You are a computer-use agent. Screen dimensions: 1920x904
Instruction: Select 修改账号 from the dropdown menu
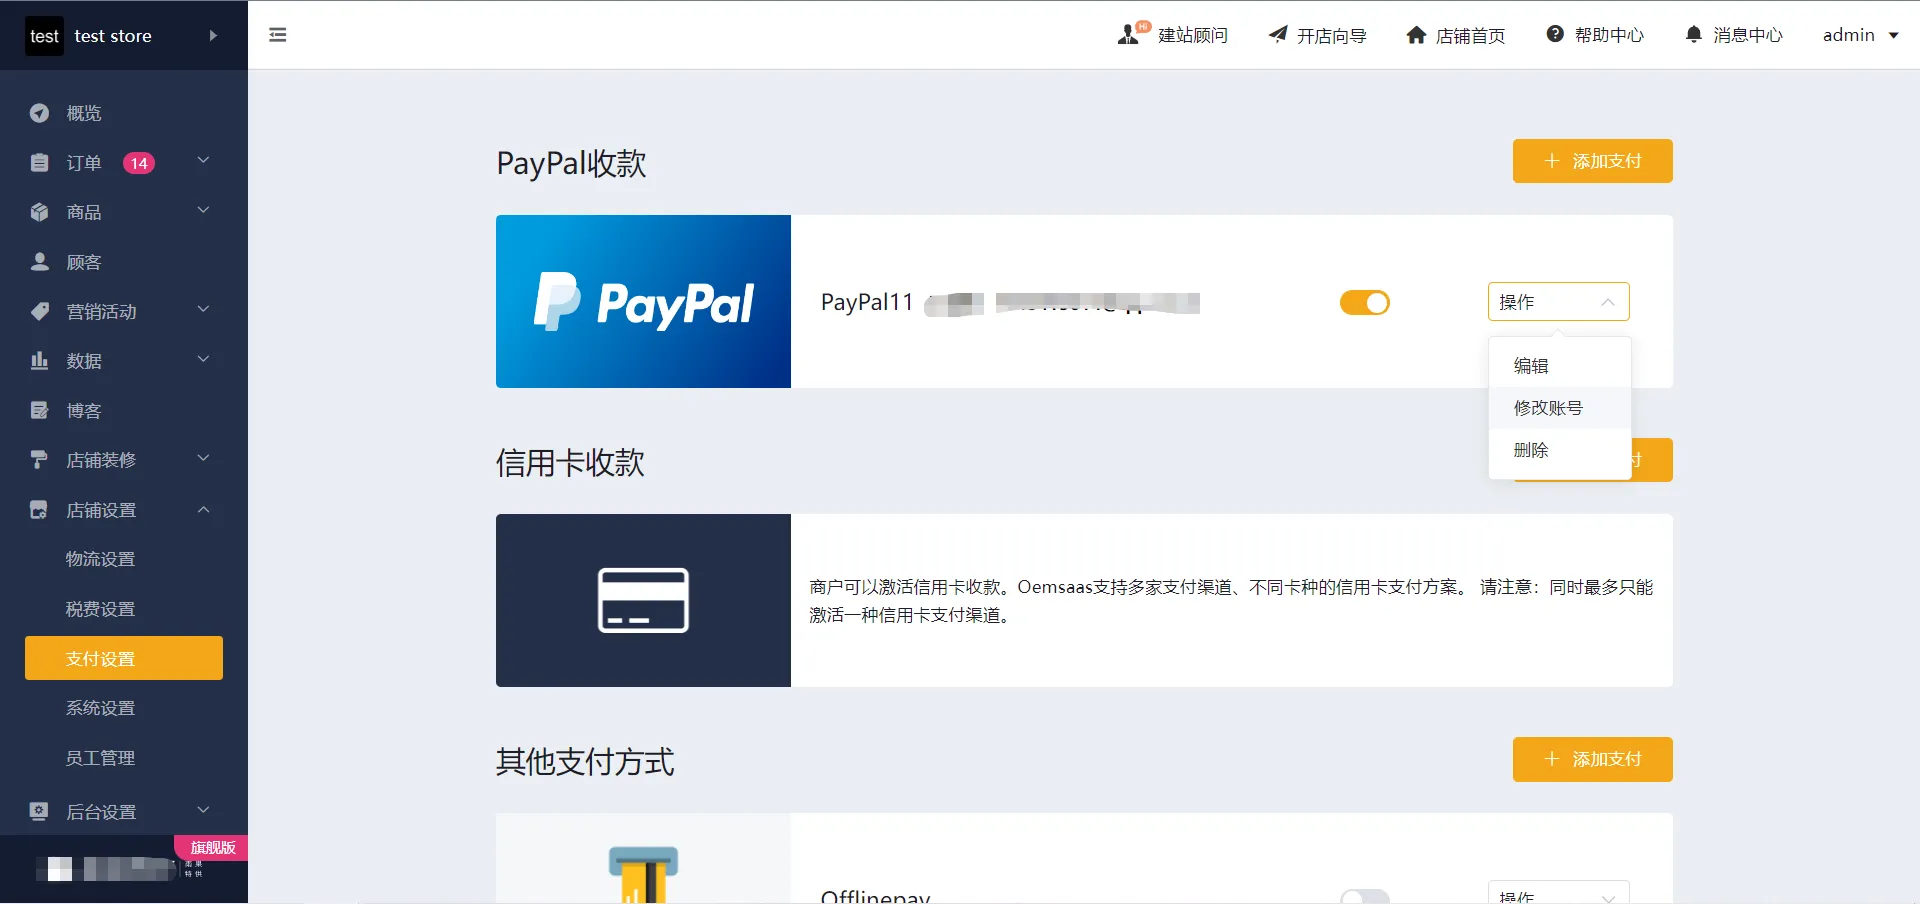coord(1559,408)
